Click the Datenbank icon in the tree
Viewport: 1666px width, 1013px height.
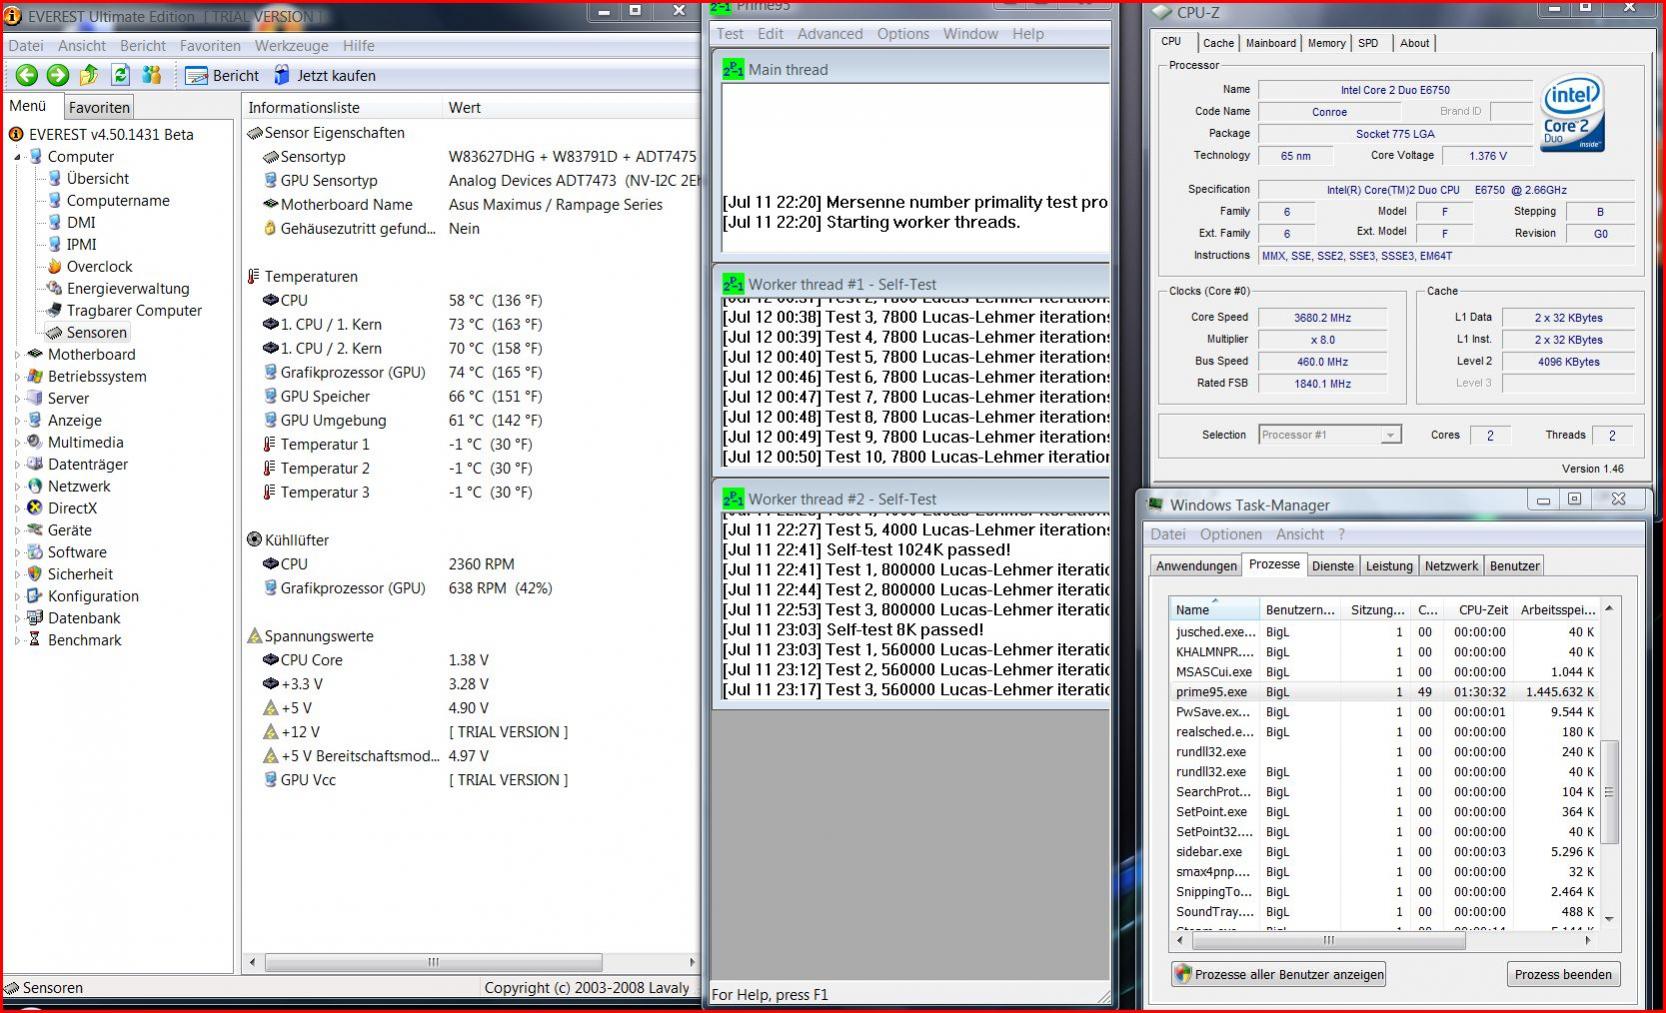35,618
